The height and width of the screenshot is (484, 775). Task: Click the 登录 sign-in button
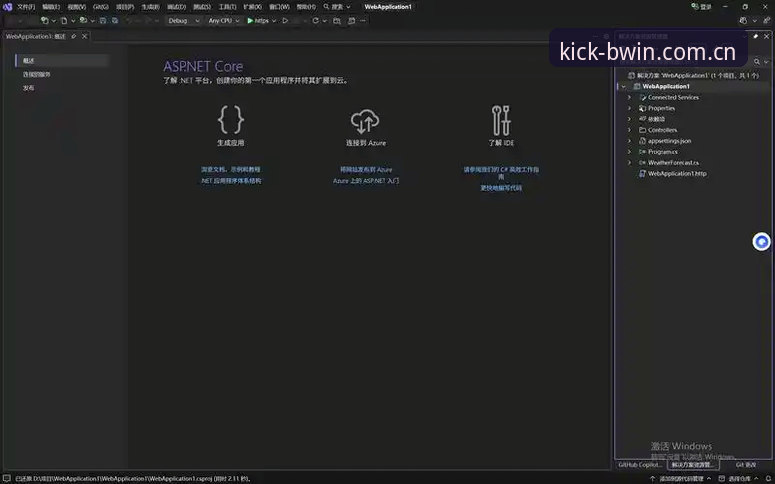coord(701,7)
